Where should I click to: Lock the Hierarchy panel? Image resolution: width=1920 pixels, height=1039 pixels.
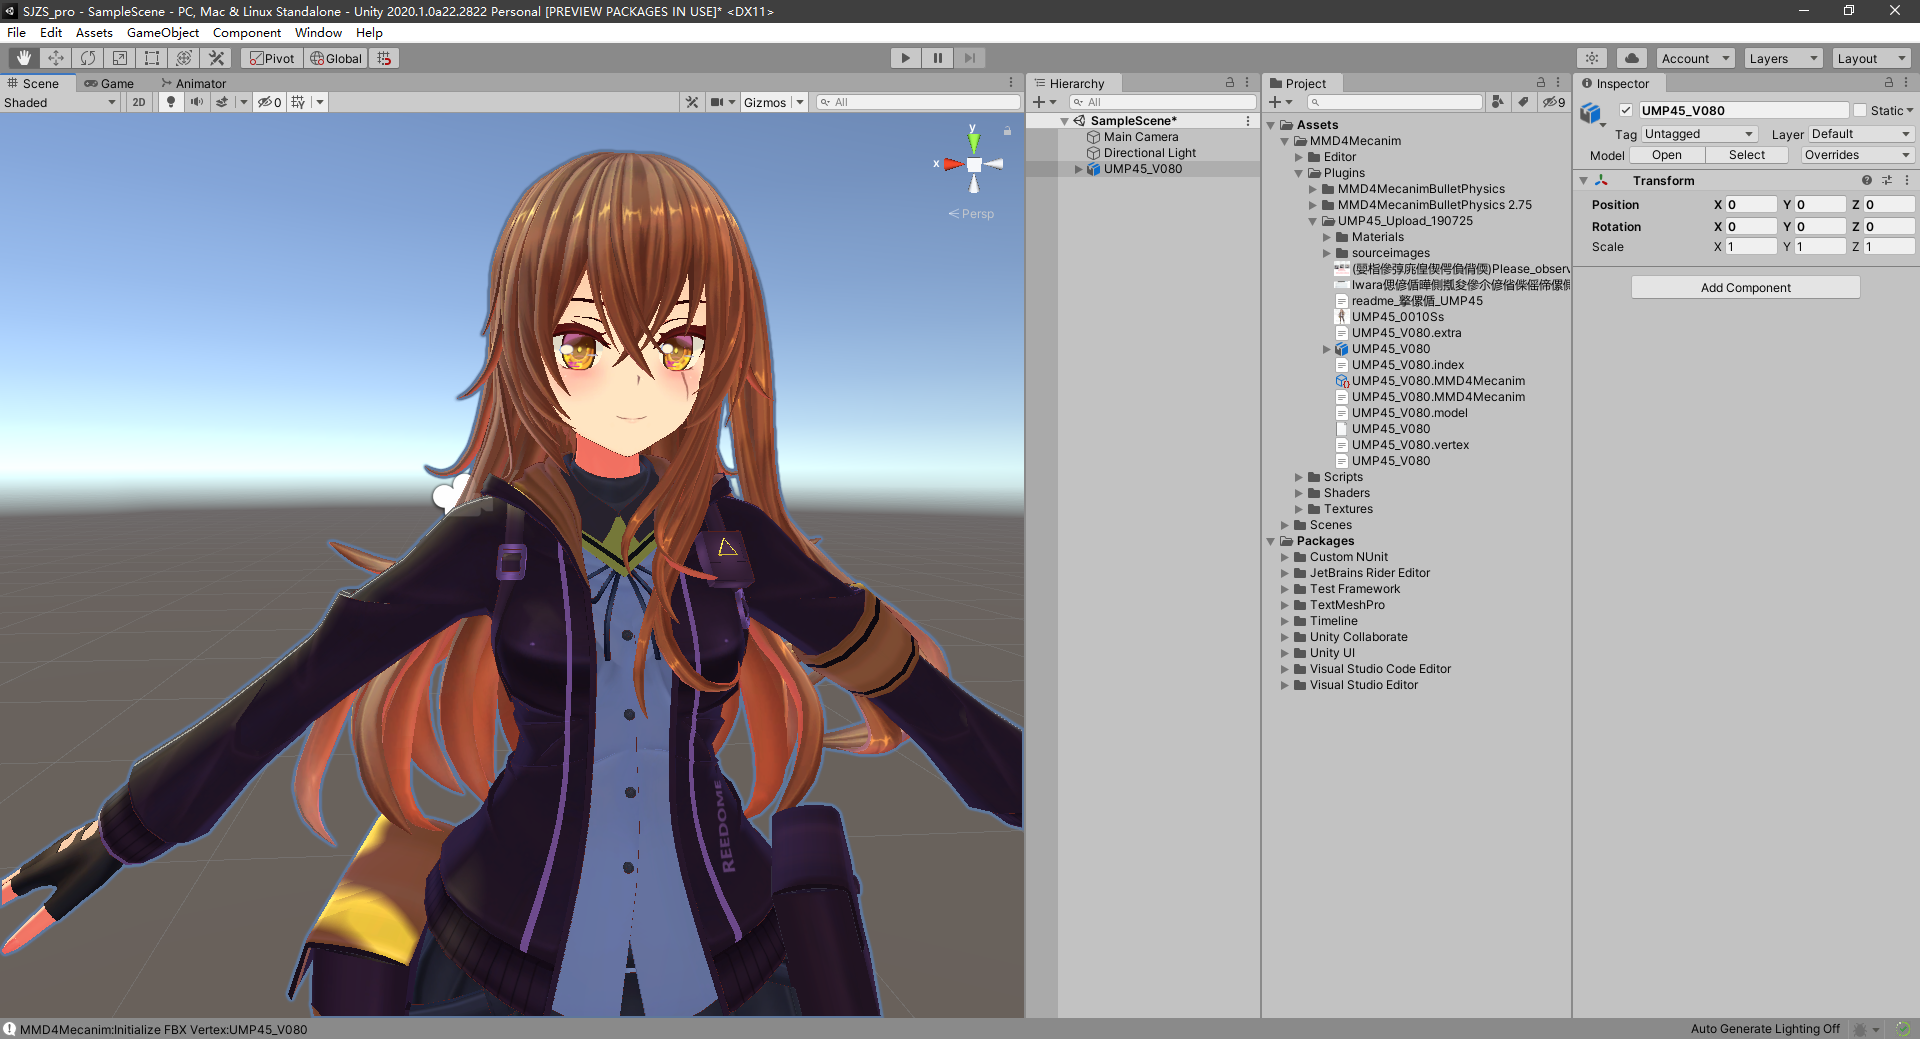pos(1230,83)
